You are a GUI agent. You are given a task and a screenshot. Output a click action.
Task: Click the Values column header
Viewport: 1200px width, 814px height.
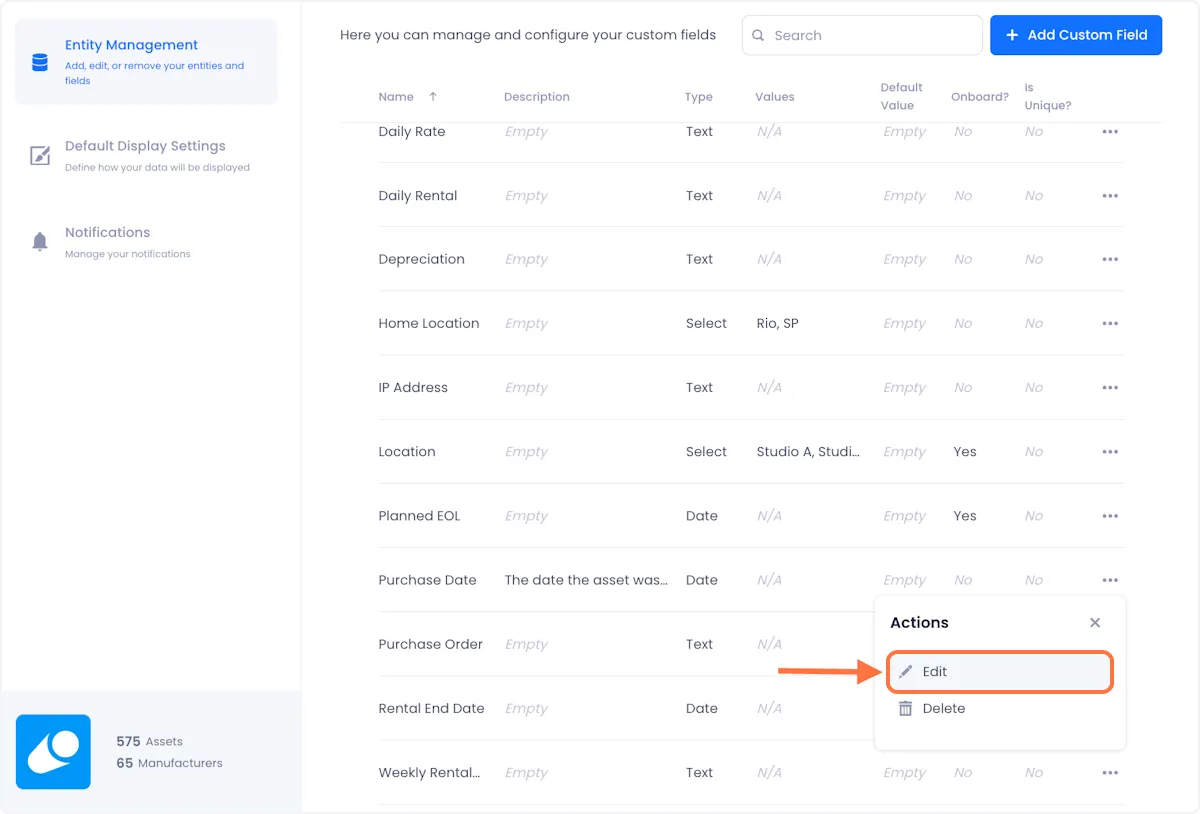coord(775,97)
